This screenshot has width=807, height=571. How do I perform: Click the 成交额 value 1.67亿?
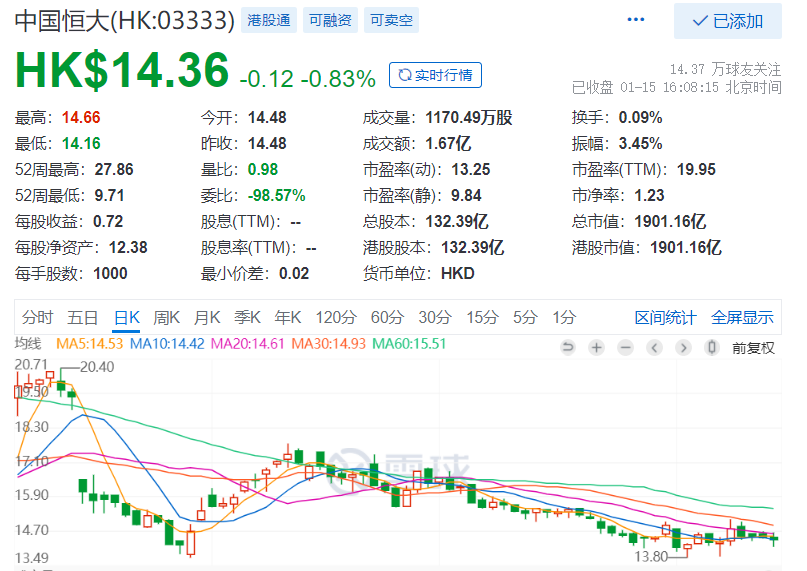coord(448,144)
